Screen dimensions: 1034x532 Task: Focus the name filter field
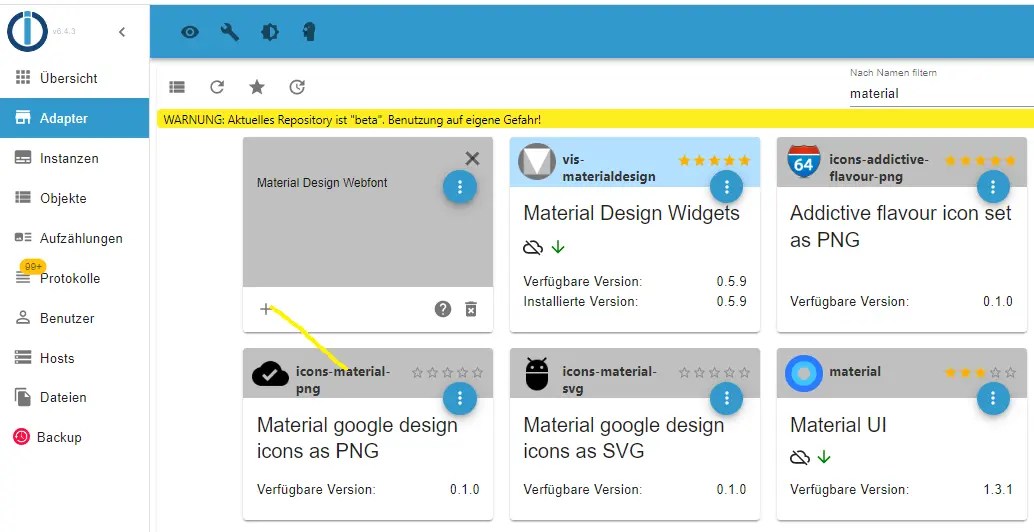coord(941,94)
